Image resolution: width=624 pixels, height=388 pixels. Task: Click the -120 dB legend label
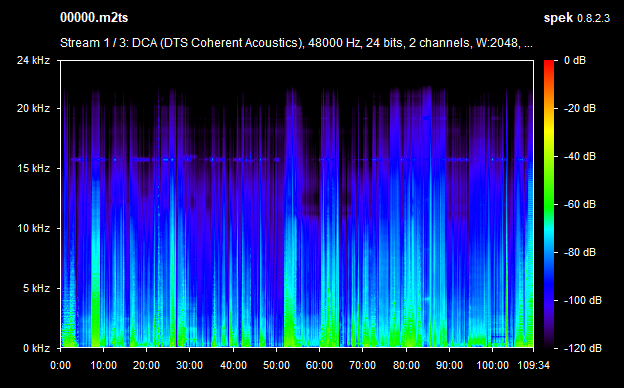point(583,348)
